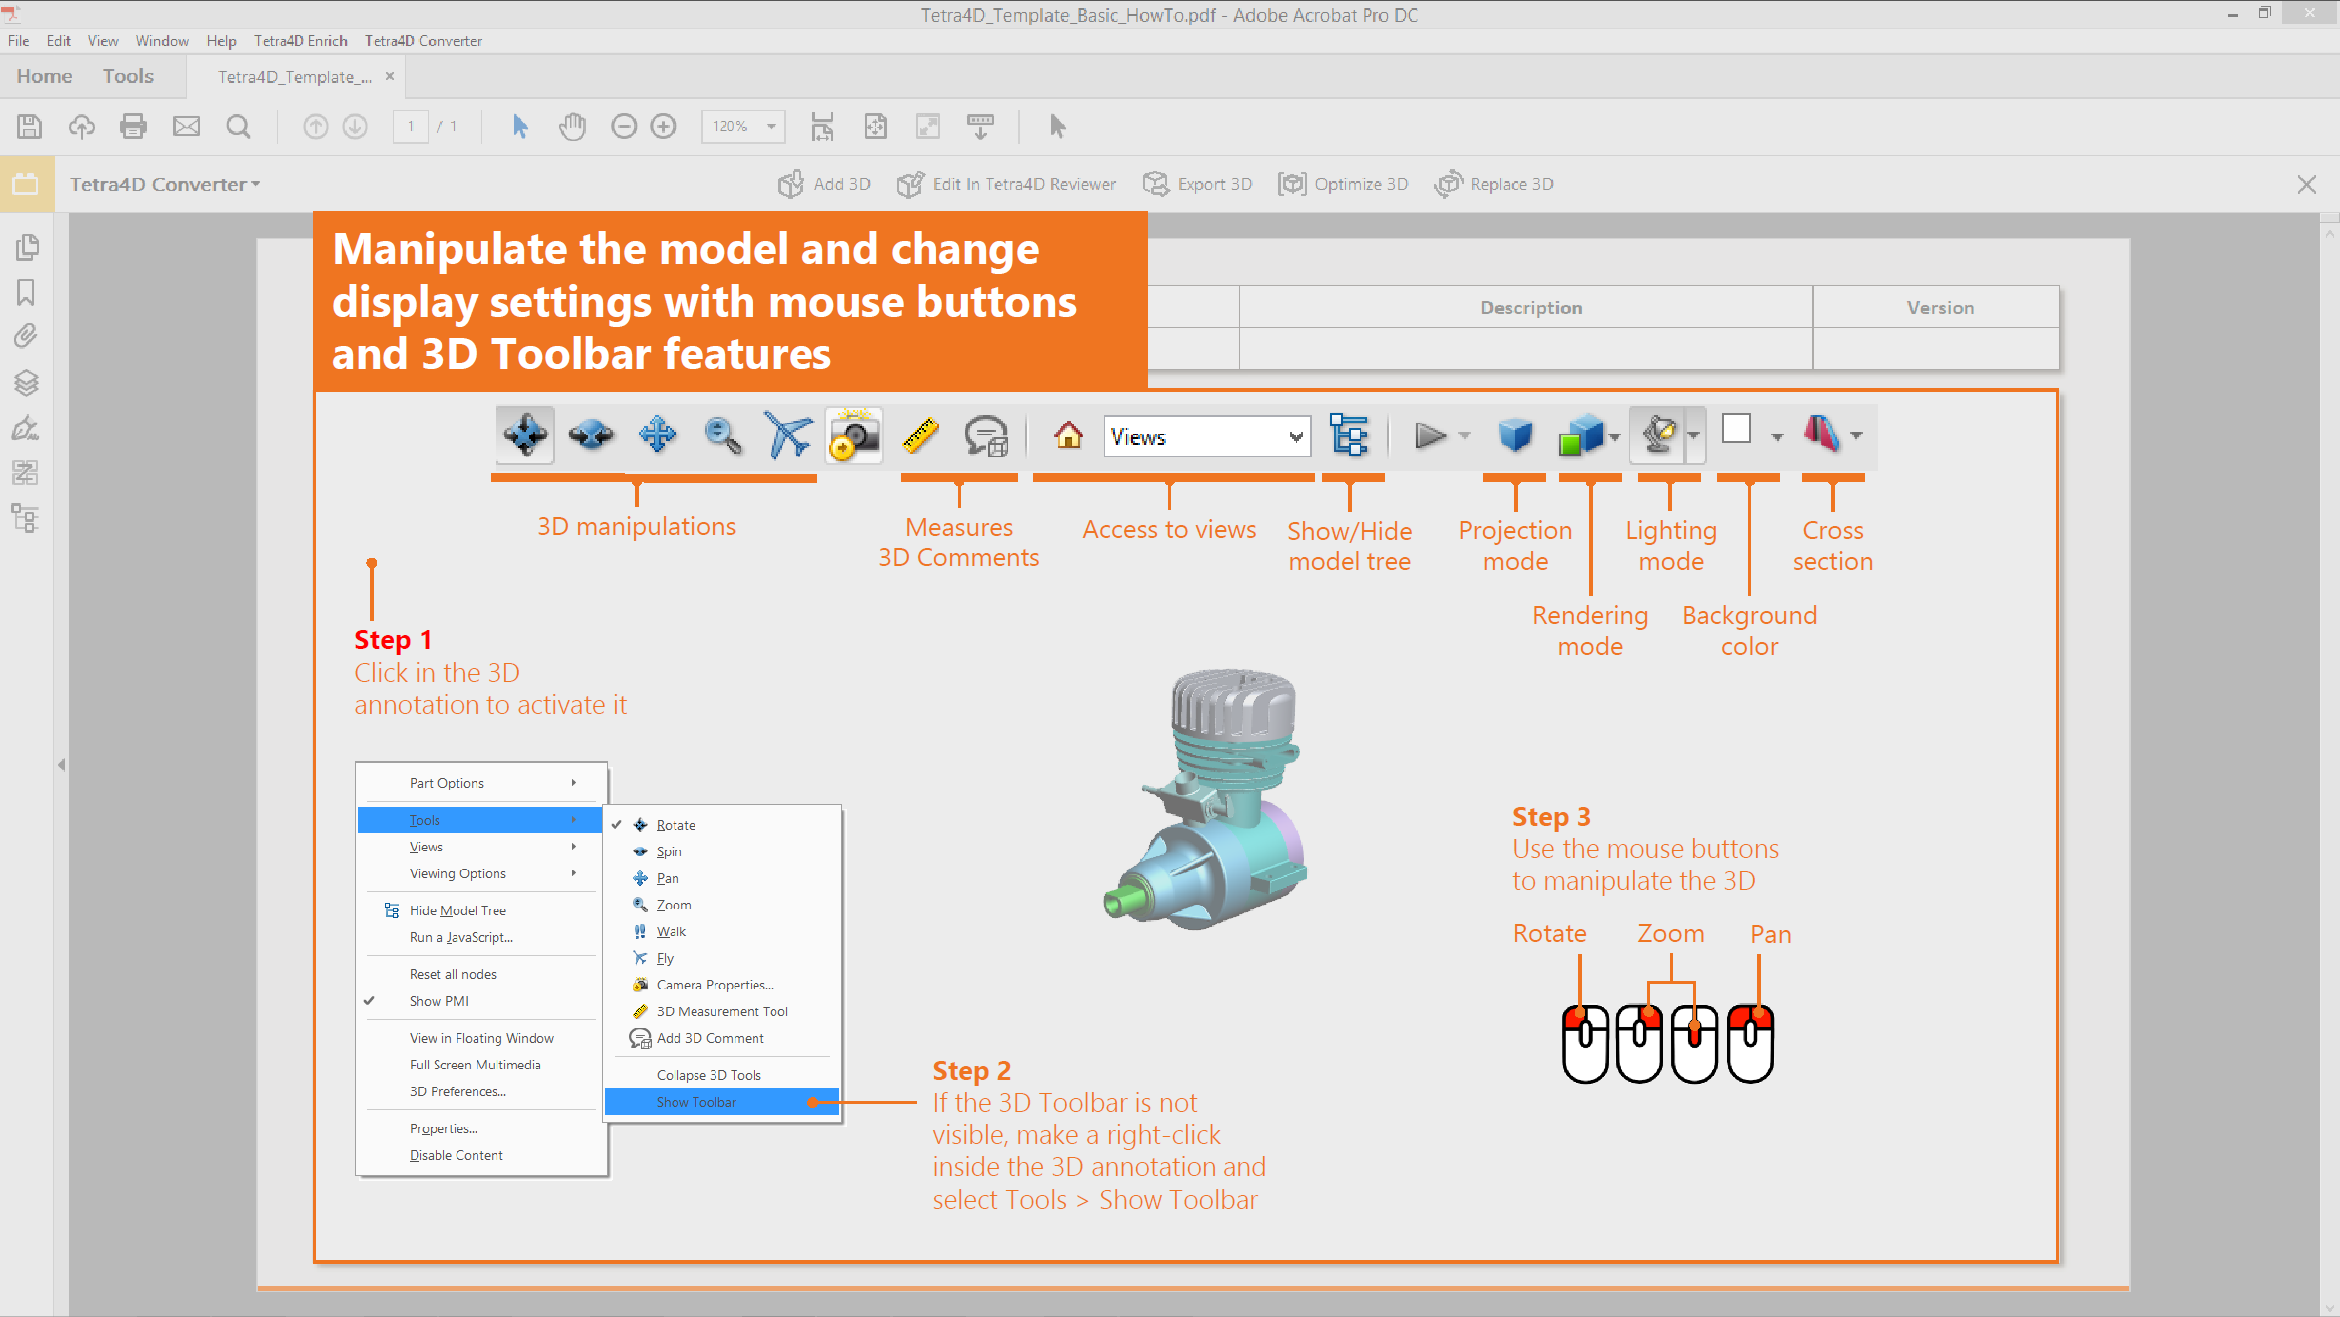Viewport: 2340px width, 1317px height.
Task: Click the yellow ruler 3D Measurement icon
Action: coord(920,435)
